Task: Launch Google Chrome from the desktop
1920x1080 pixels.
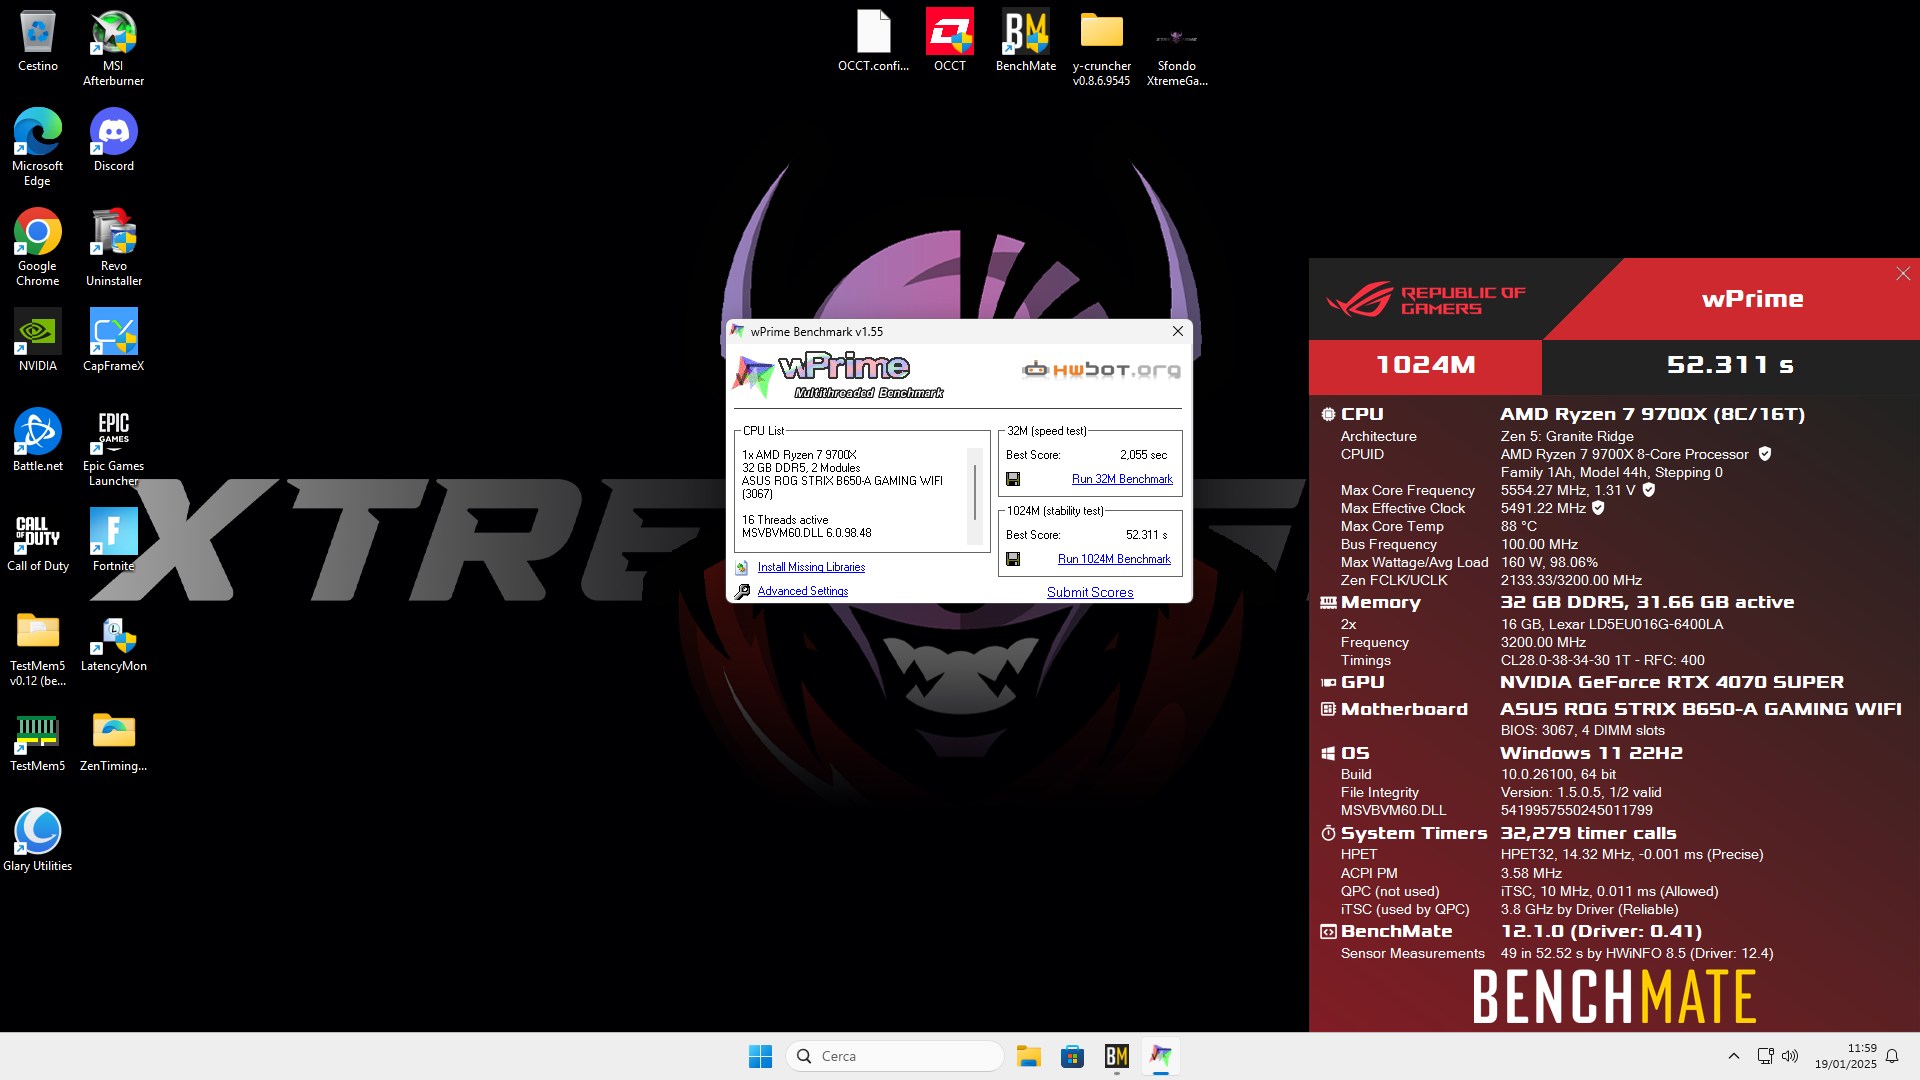Action: (x=37, y=248)
